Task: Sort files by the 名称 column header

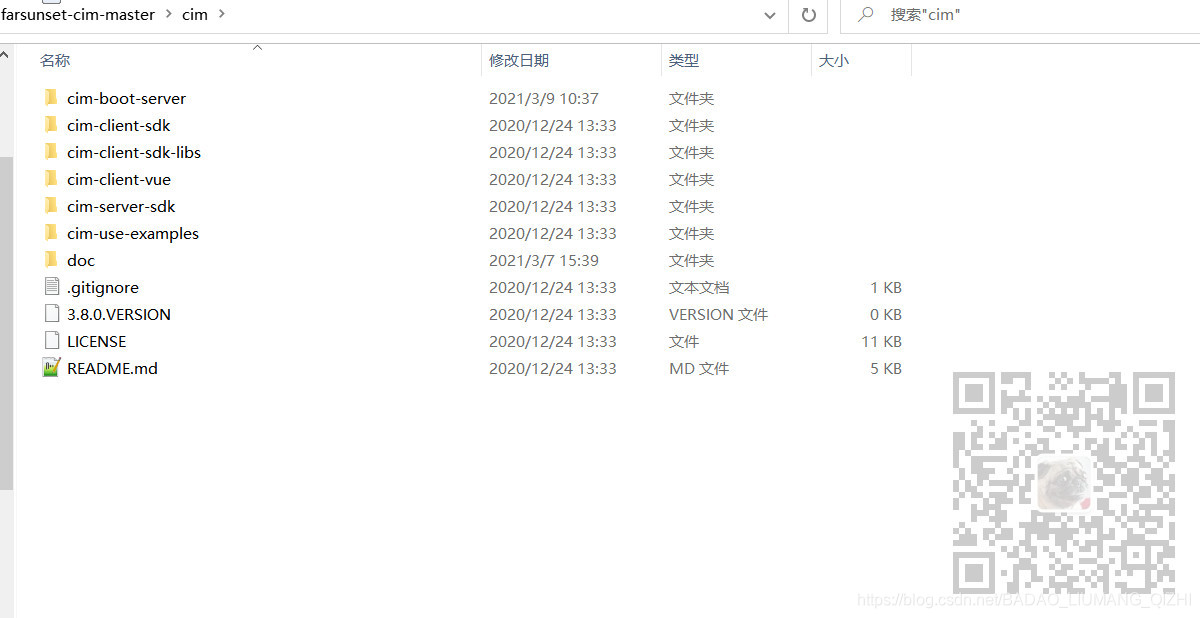Action: pyautogui.click(x=54, y=60)
